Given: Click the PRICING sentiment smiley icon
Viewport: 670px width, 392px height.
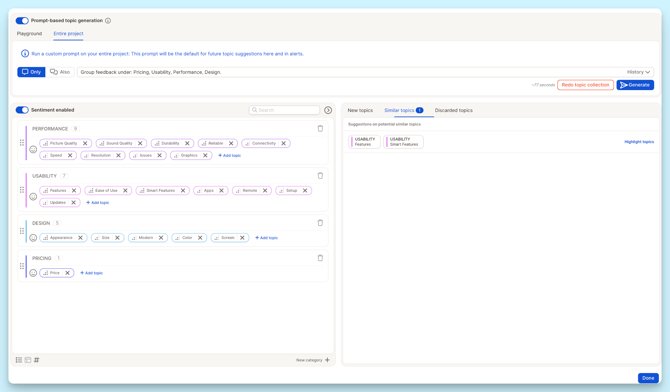Looking at the screenshot, I should pos(33,273).
